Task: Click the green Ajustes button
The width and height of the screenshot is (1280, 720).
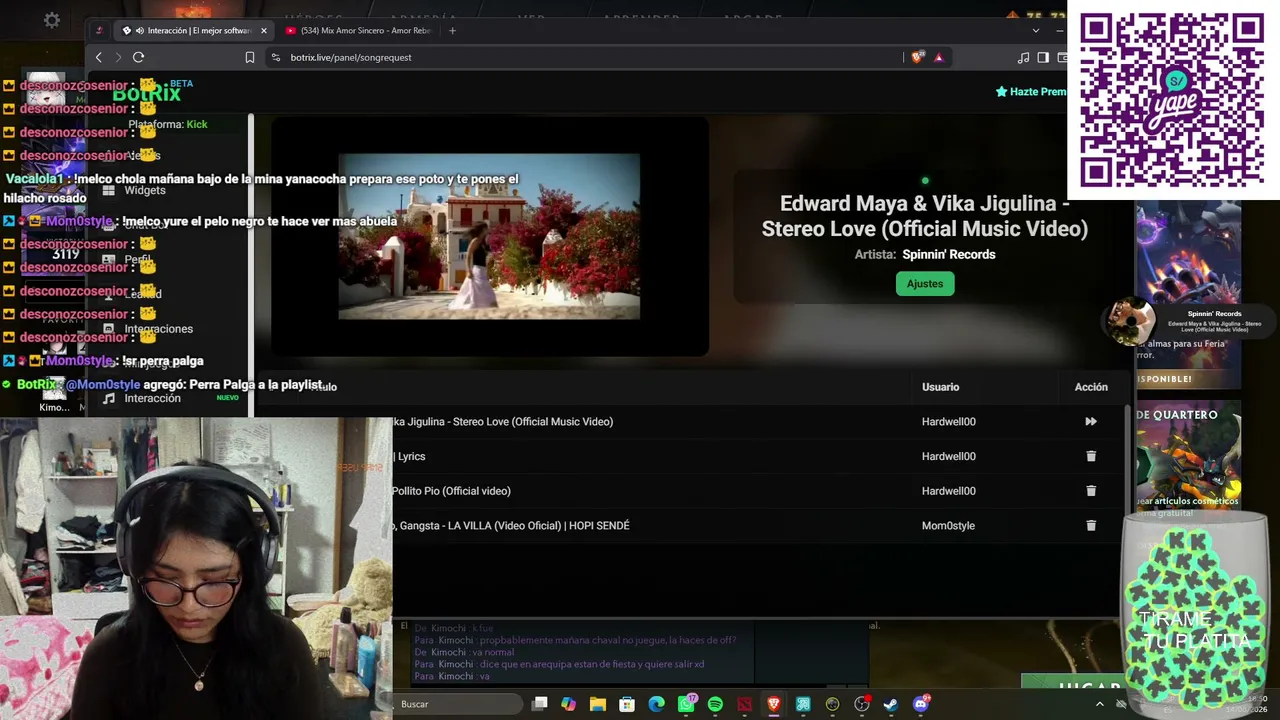Action: (x=925, y=284)
